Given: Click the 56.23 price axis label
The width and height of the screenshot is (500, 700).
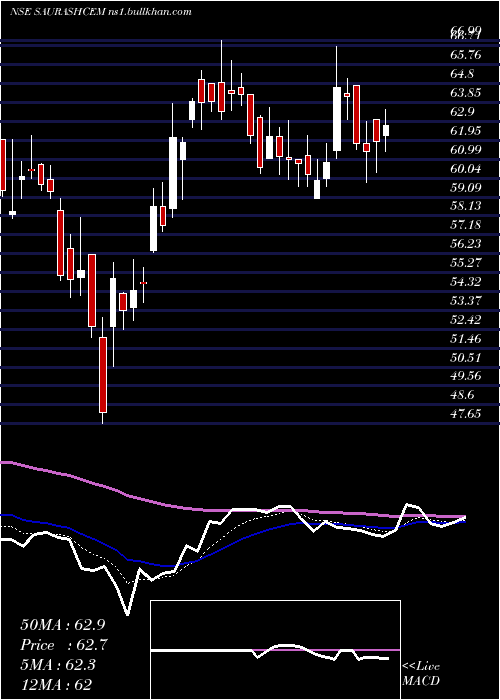Looking at the screenshot, I should [x=466, y=244].
